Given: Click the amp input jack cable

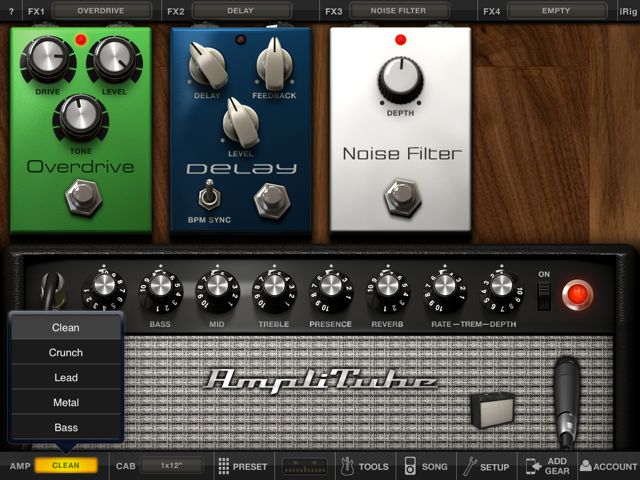Looking at the screenshot, I should (52, 291).
